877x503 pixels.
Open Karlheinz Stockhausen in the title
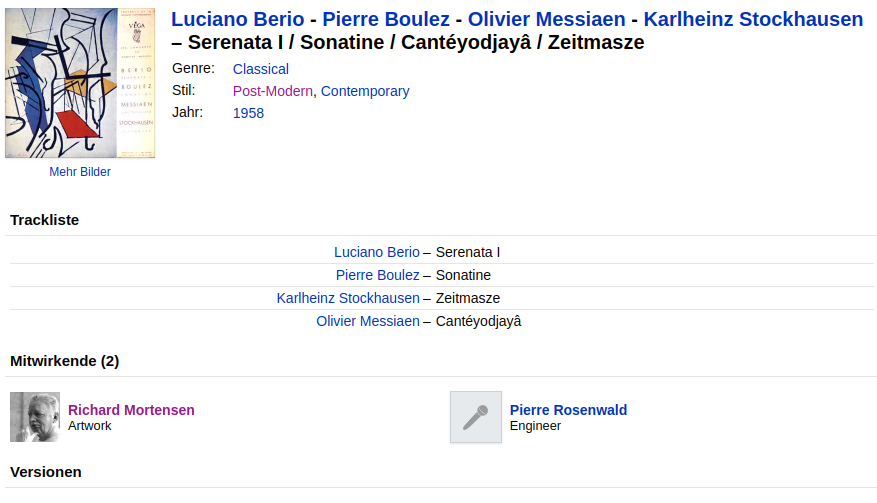tap(753, 19)
